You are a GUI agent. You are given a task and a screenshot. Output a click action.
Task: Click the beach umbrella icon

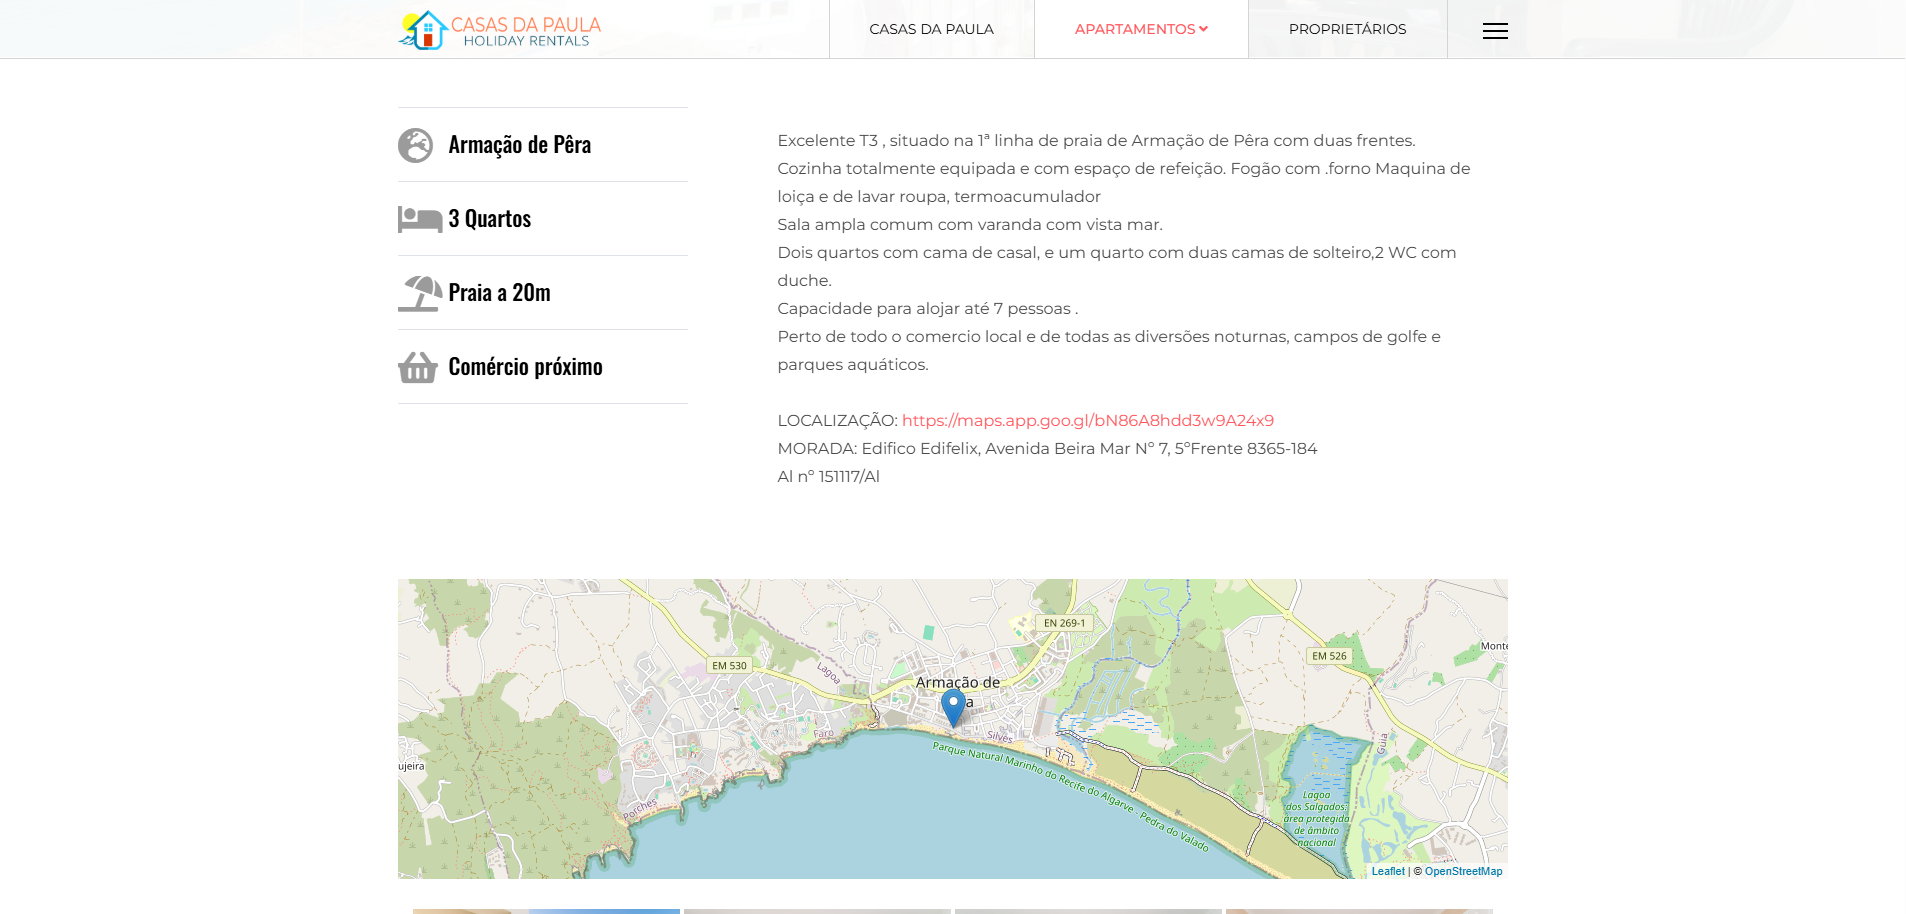[419, 293]
